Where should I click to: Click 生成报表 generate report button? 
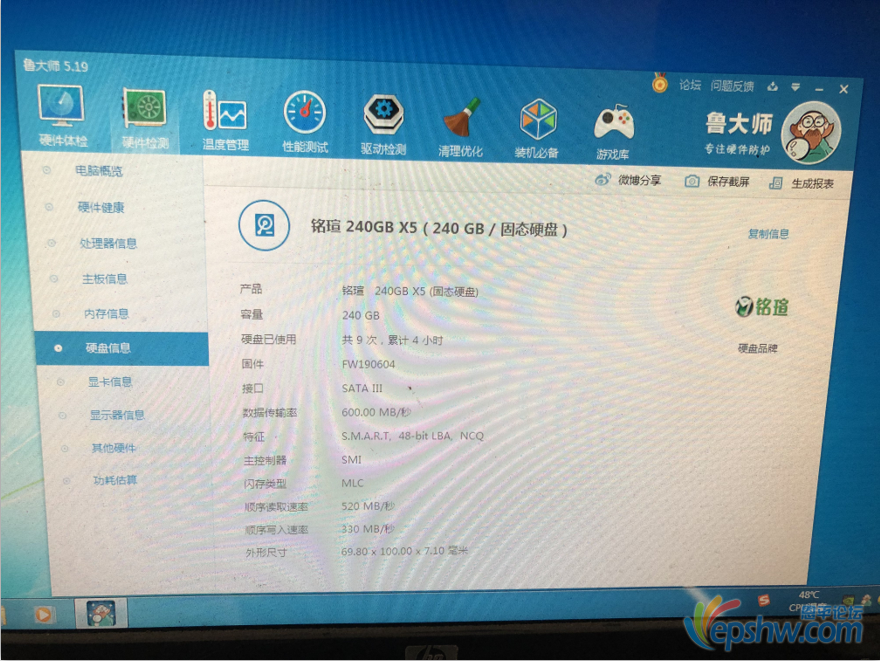[801, 183]
